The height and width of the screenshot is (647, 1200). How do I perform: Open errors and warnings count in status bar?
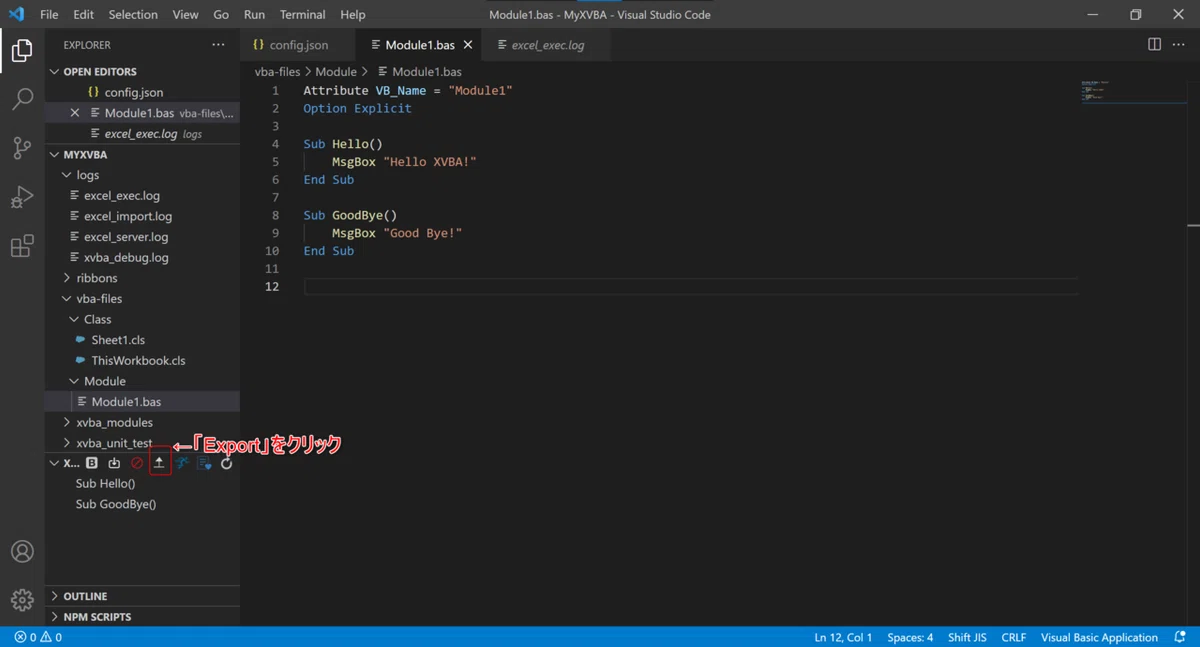coord(38,637)
